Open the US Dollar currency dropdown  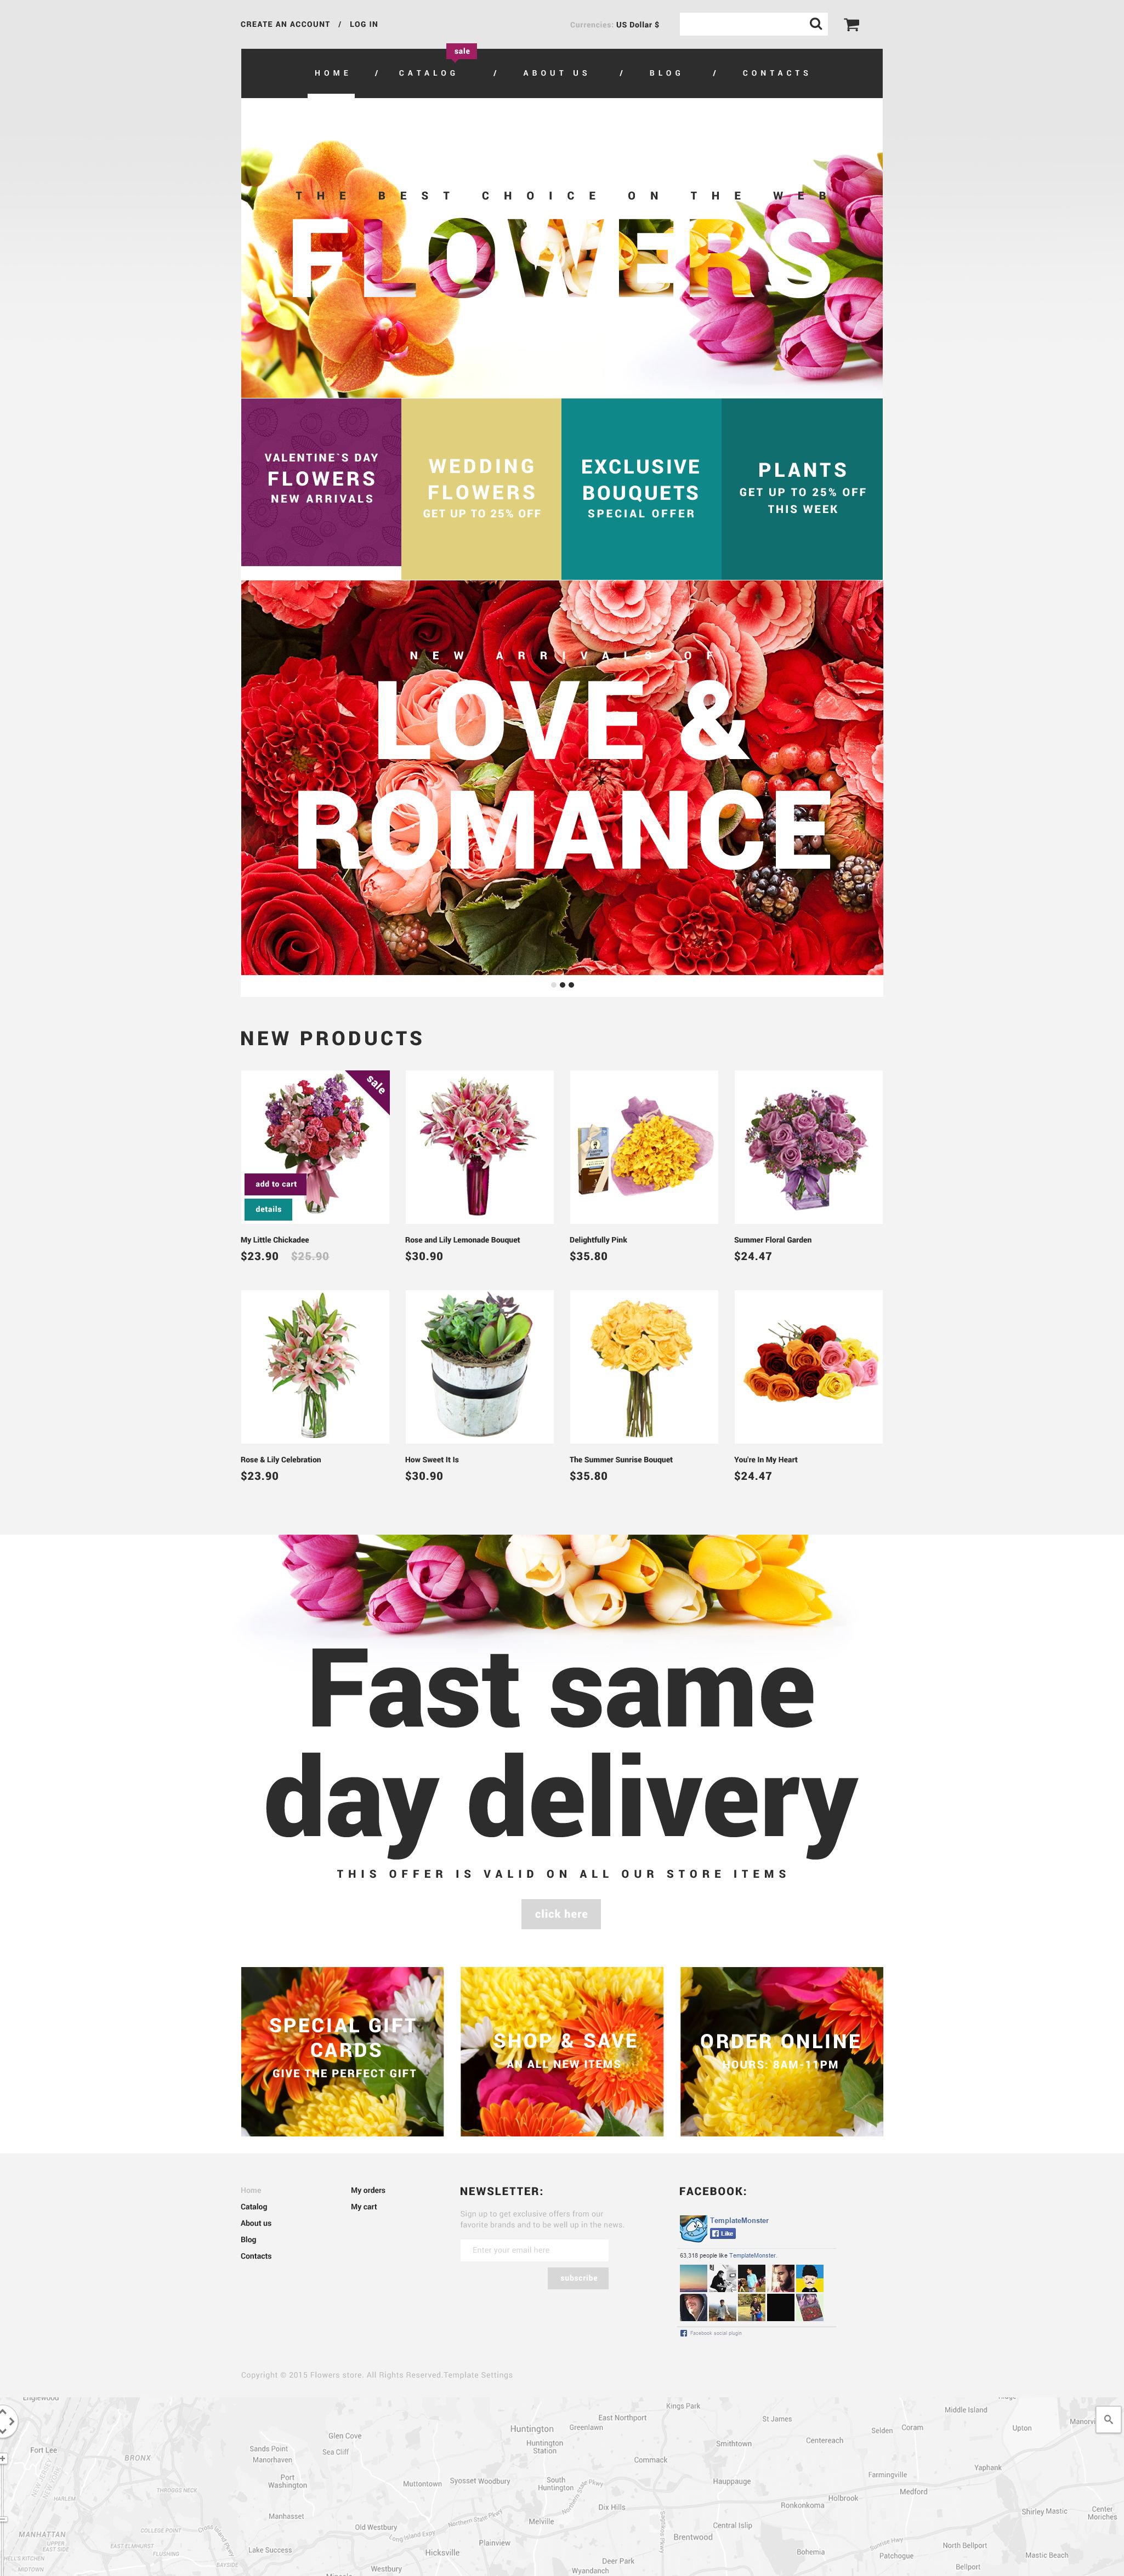click(637, 25)
